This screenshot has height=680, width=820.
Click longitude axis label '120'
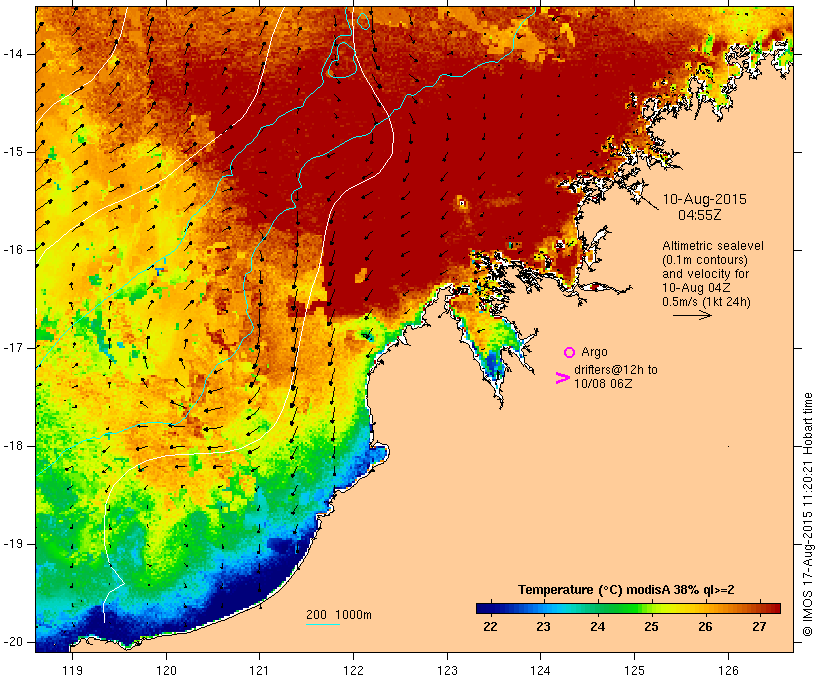166,670
